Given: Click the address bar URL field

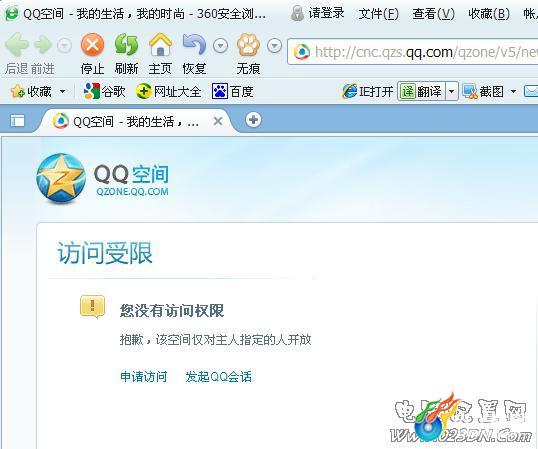Looking at the screenshot, I should (413, 52).
